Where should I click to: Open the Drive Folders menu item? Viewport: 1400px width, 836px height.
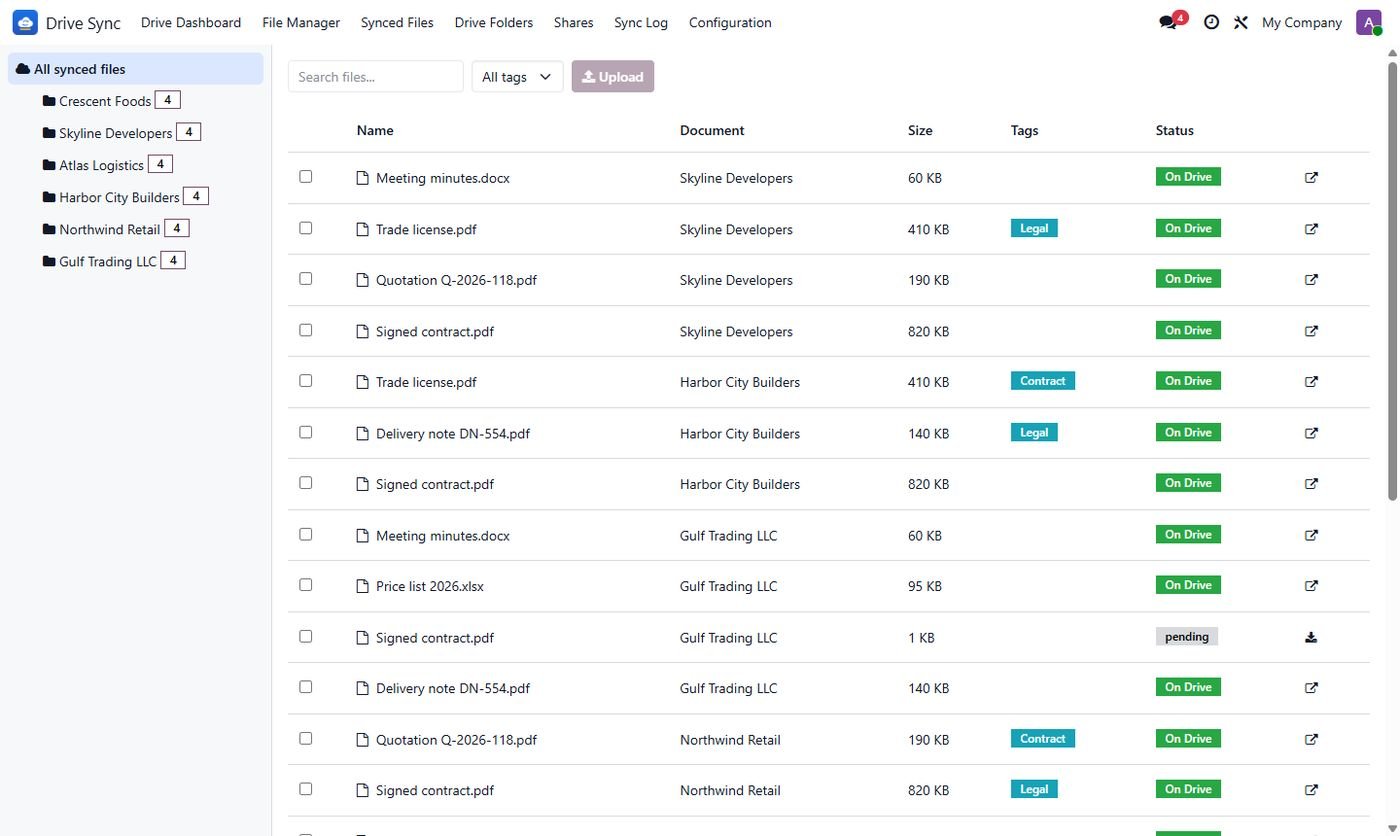(x=493, y=22)
